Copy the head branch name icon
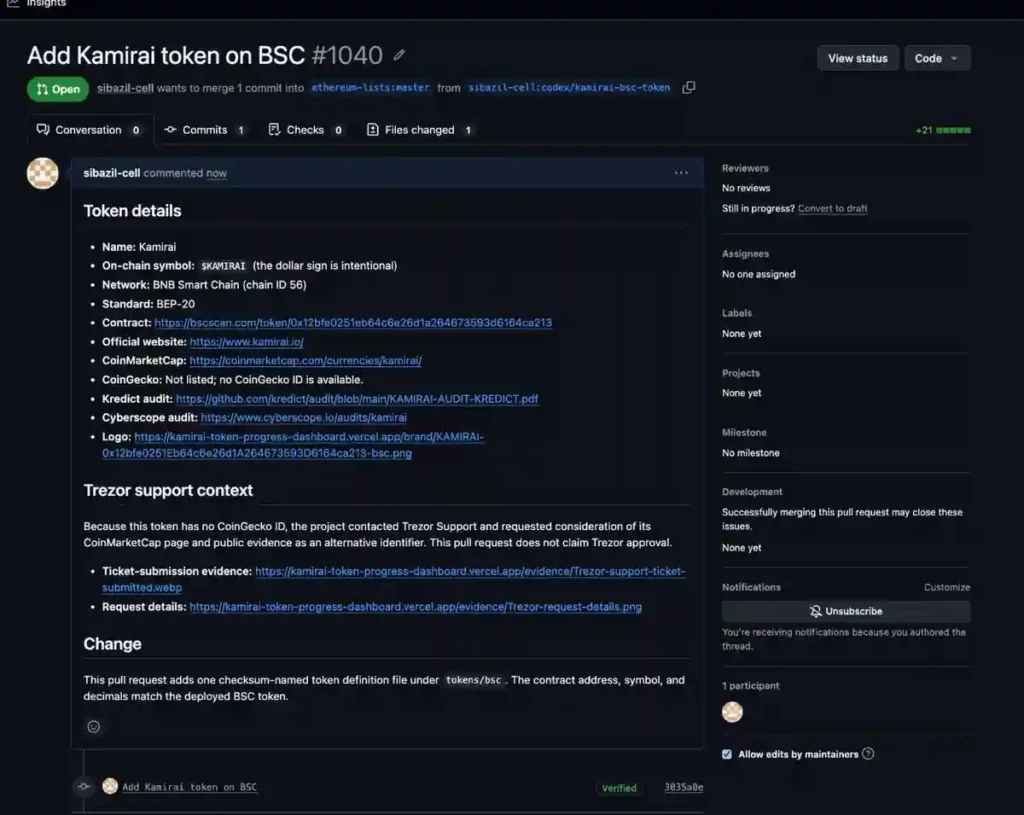The width and height of the screenshot is (1024, 815). [x=688, y=88]
